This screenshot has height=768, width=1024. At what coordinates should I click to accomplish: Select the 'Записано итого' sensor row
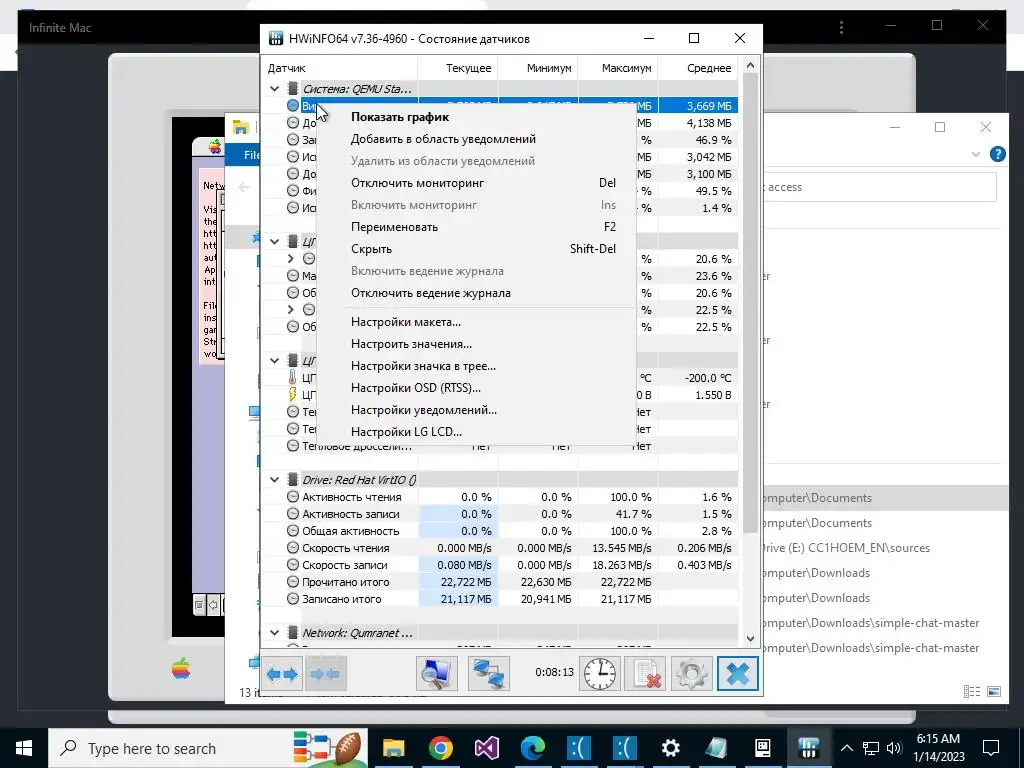500,599
